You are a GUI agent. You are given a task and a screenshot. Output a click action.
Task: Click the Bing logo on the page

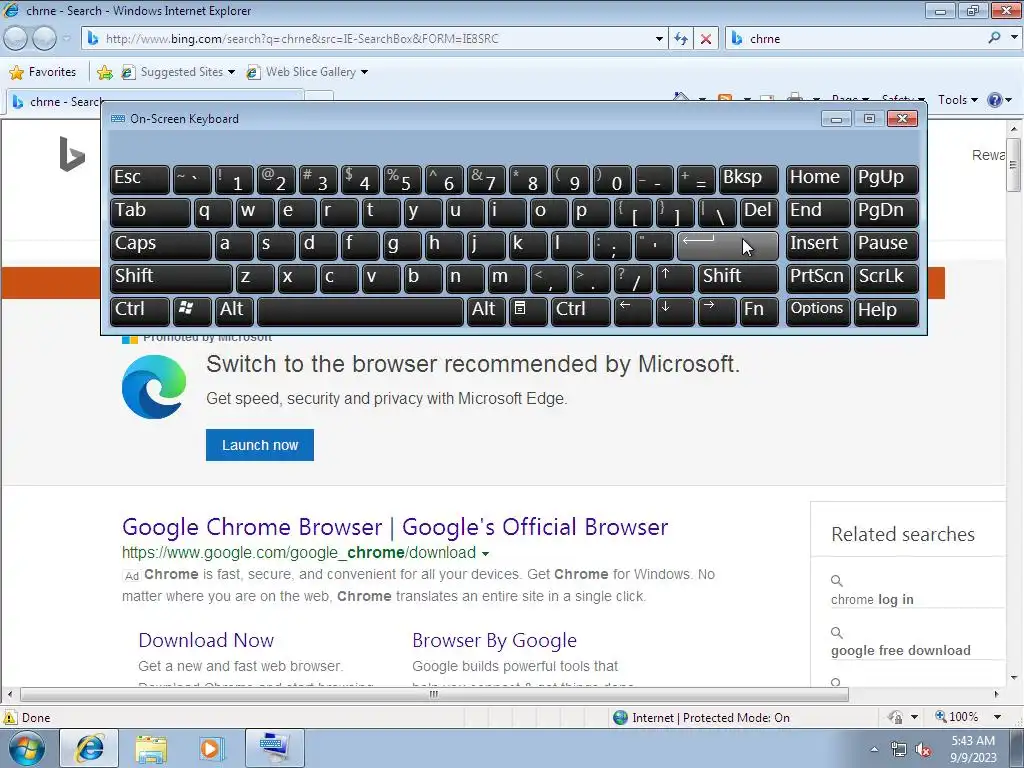pyautogui.click(x=72, y=154)
